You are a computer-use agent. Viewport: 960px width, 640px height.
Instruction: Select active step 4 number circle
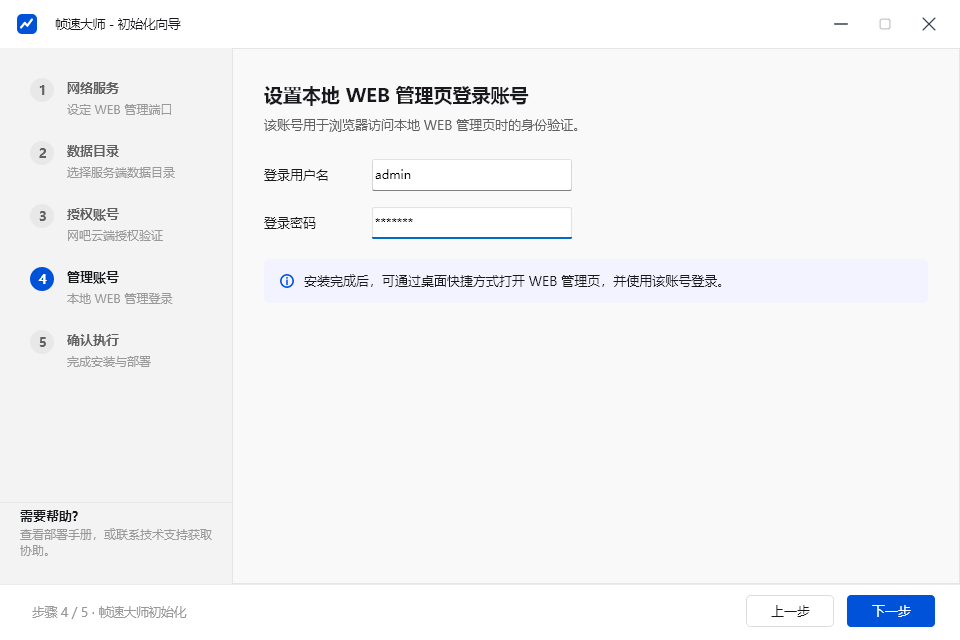coord(42,279)
